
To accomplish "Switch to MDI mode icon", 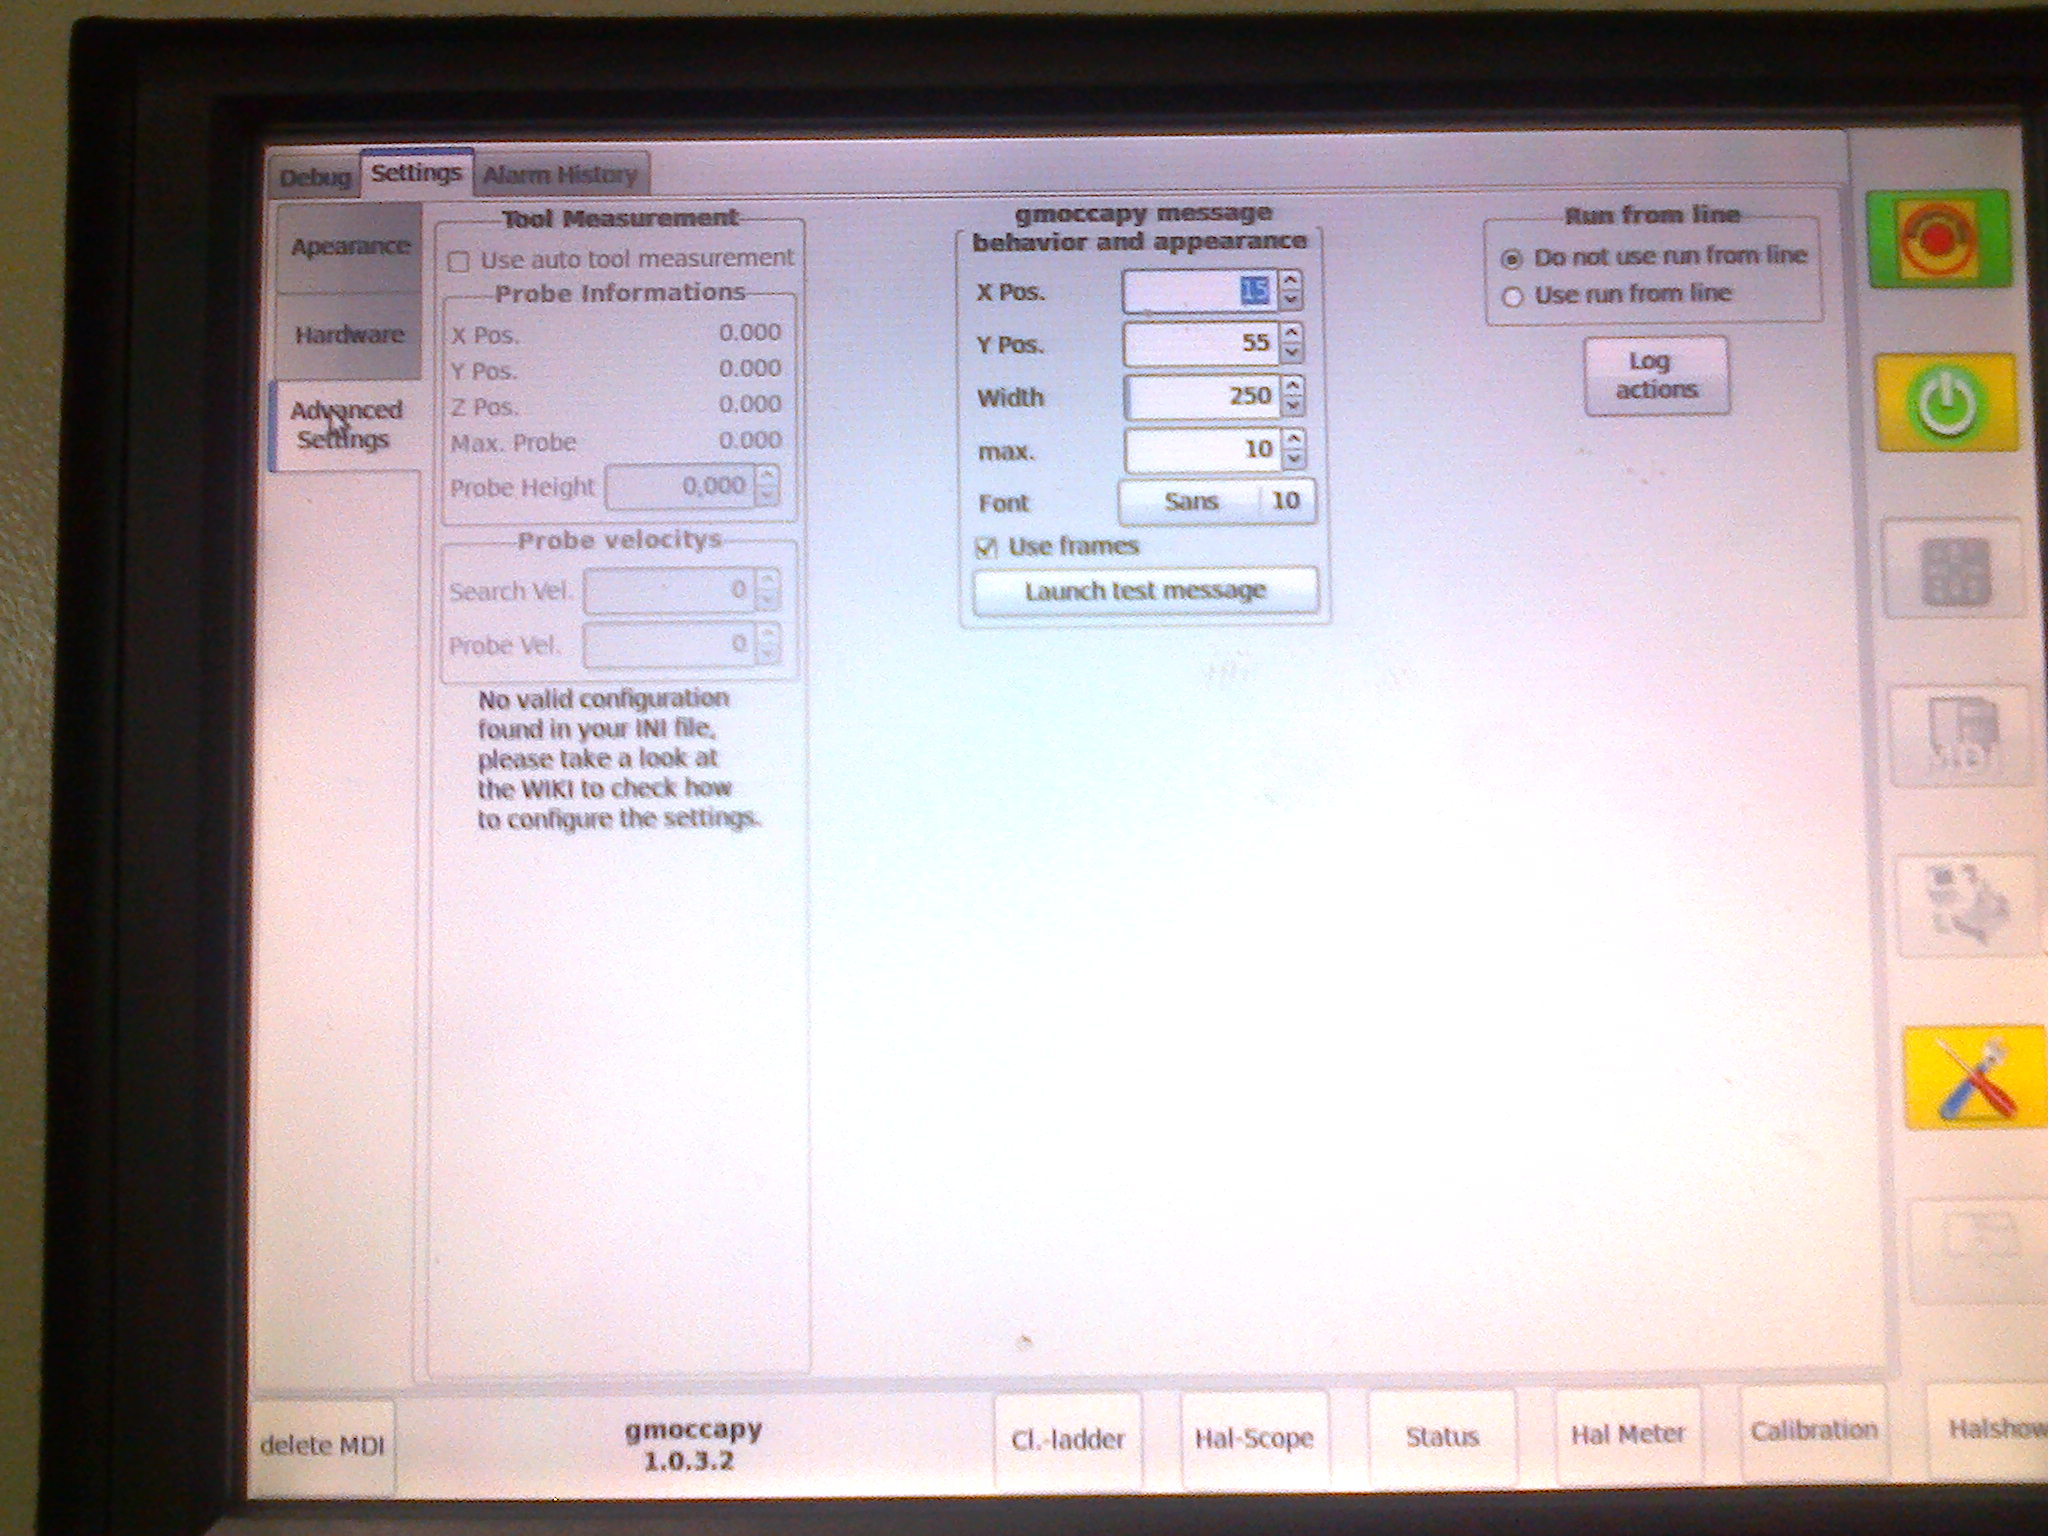I will point(1962,737).
